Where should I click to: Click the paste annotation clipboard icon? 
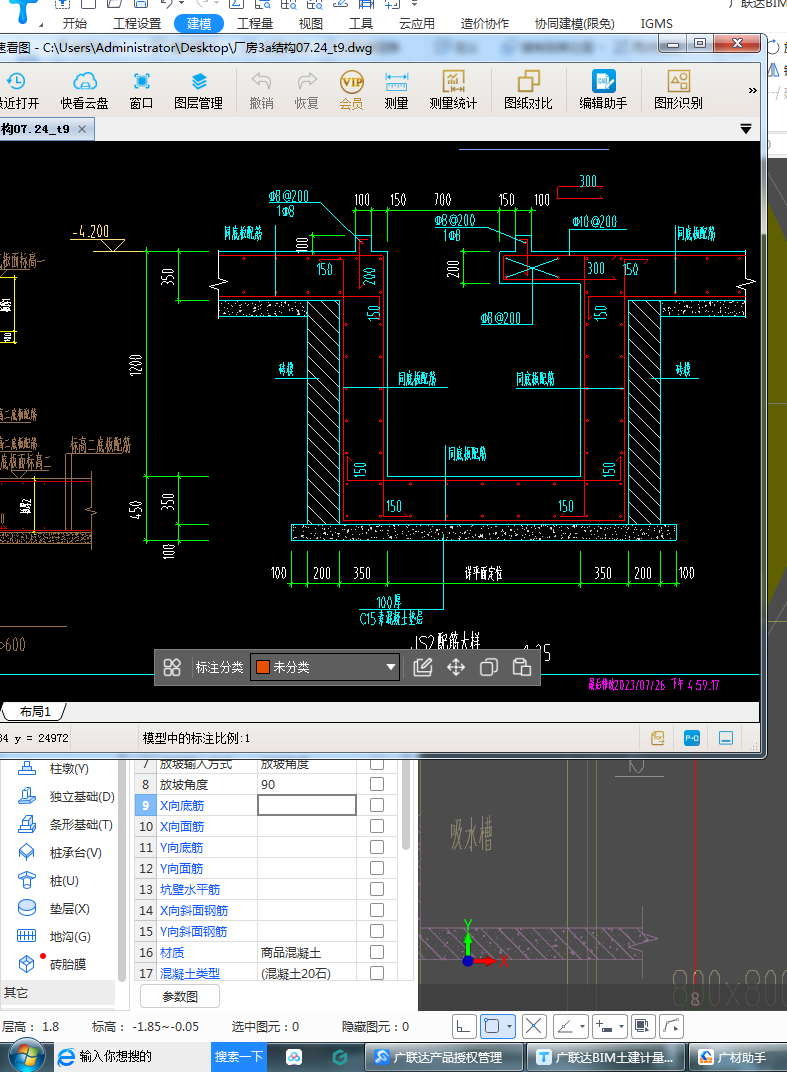(x=522, y=667)
